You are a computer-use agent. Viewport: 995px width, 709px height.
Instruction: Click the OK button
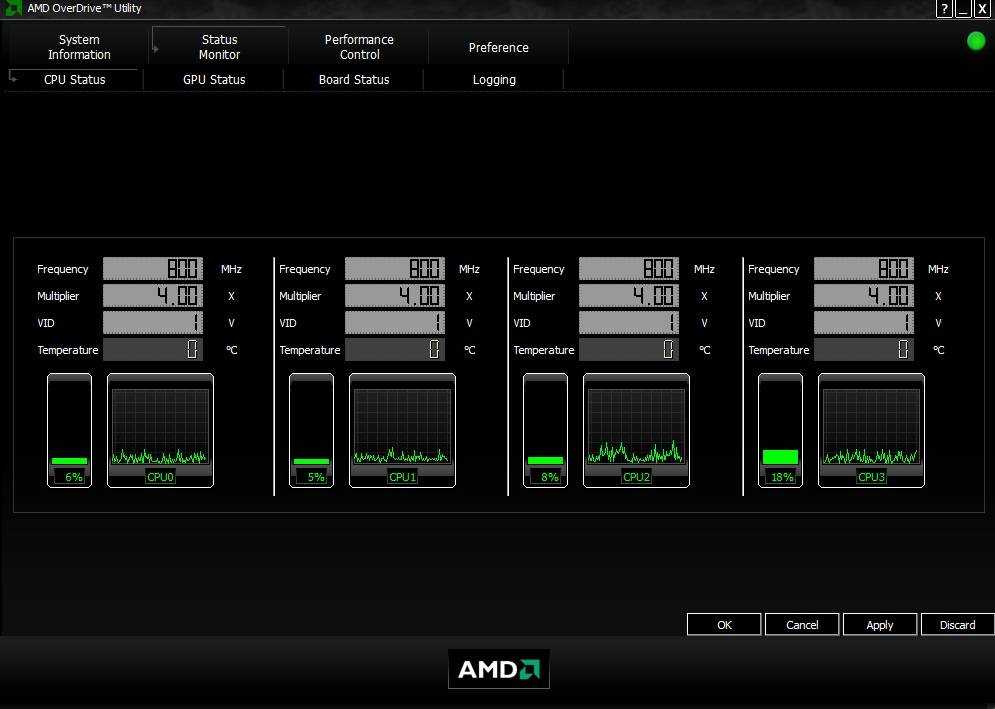[724, 625]
